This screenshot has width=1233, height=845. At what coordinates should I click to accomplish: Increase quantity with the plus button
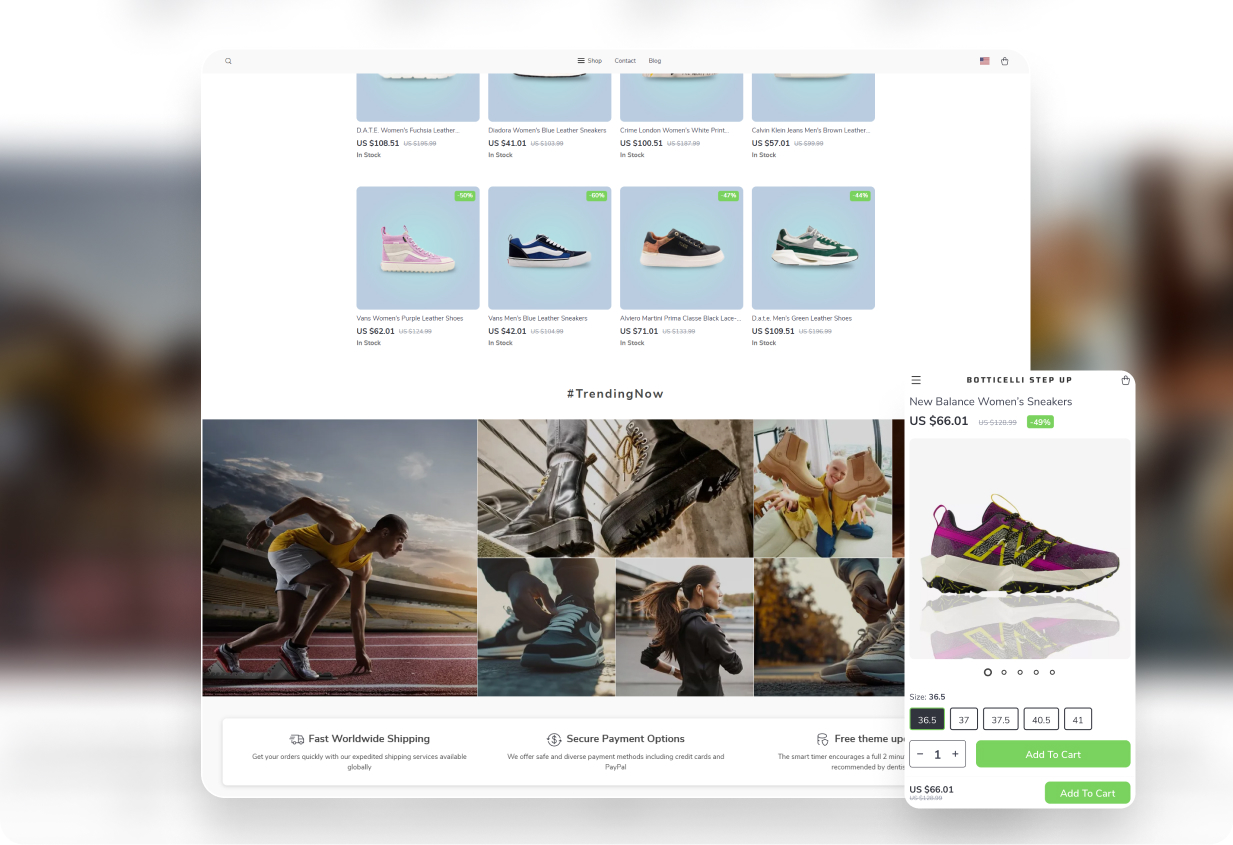[955, 754]
